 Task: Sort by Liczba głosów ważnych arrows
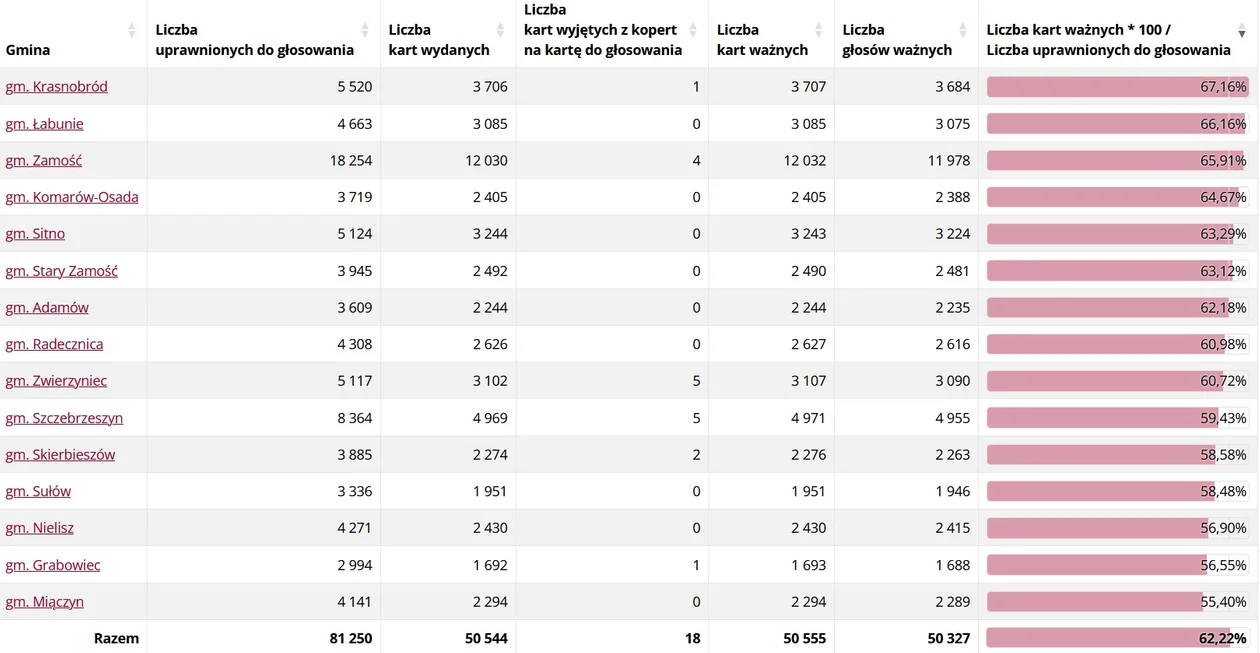(x=963, y=30)
